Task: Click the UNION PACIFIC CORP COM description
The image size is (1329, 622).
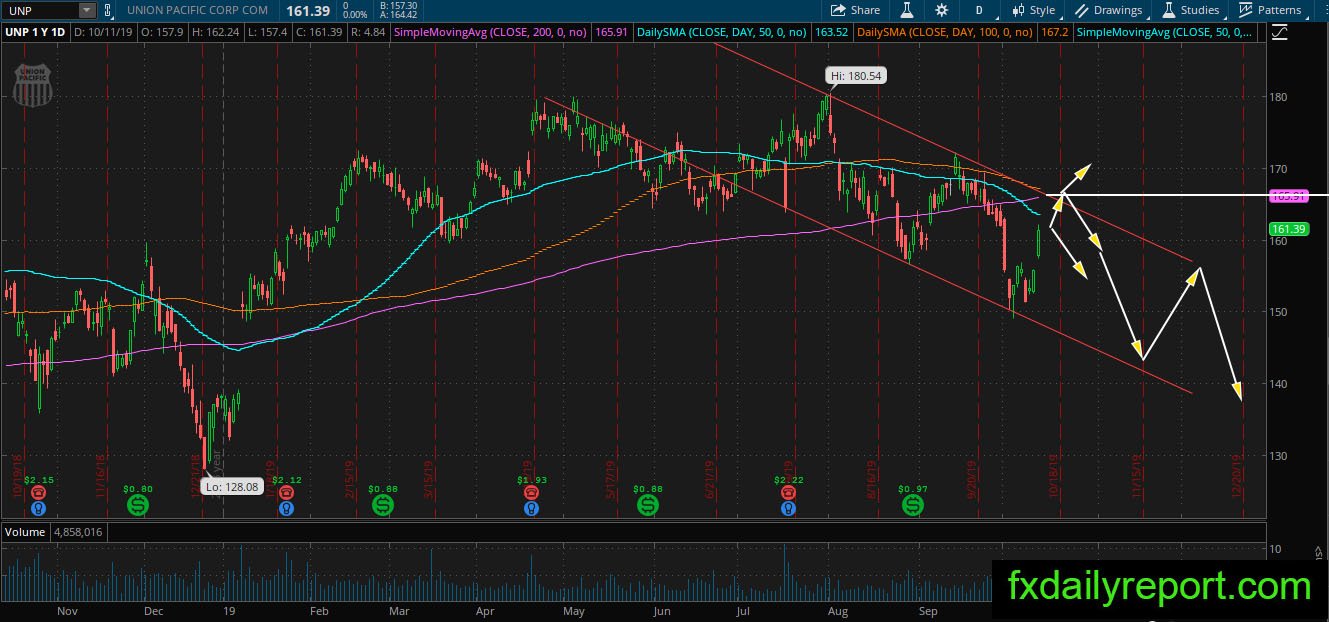Action: point(197,10)
